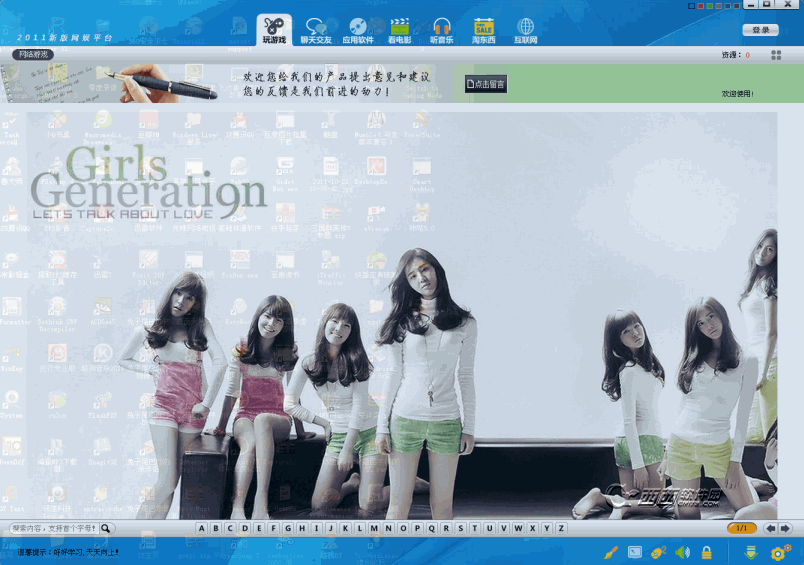This screenshot has width=804, height=565.
Task: Select the 看电影 movies tab
Action: point(399,31)
